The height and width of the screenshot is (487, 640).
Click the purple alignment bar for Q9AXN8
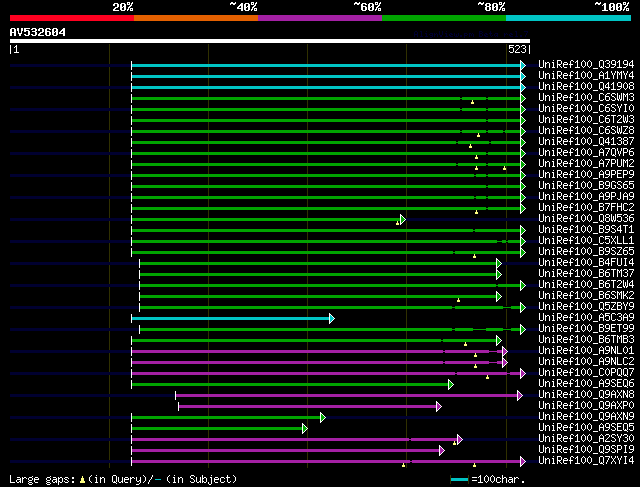click(x=347, y=395)
